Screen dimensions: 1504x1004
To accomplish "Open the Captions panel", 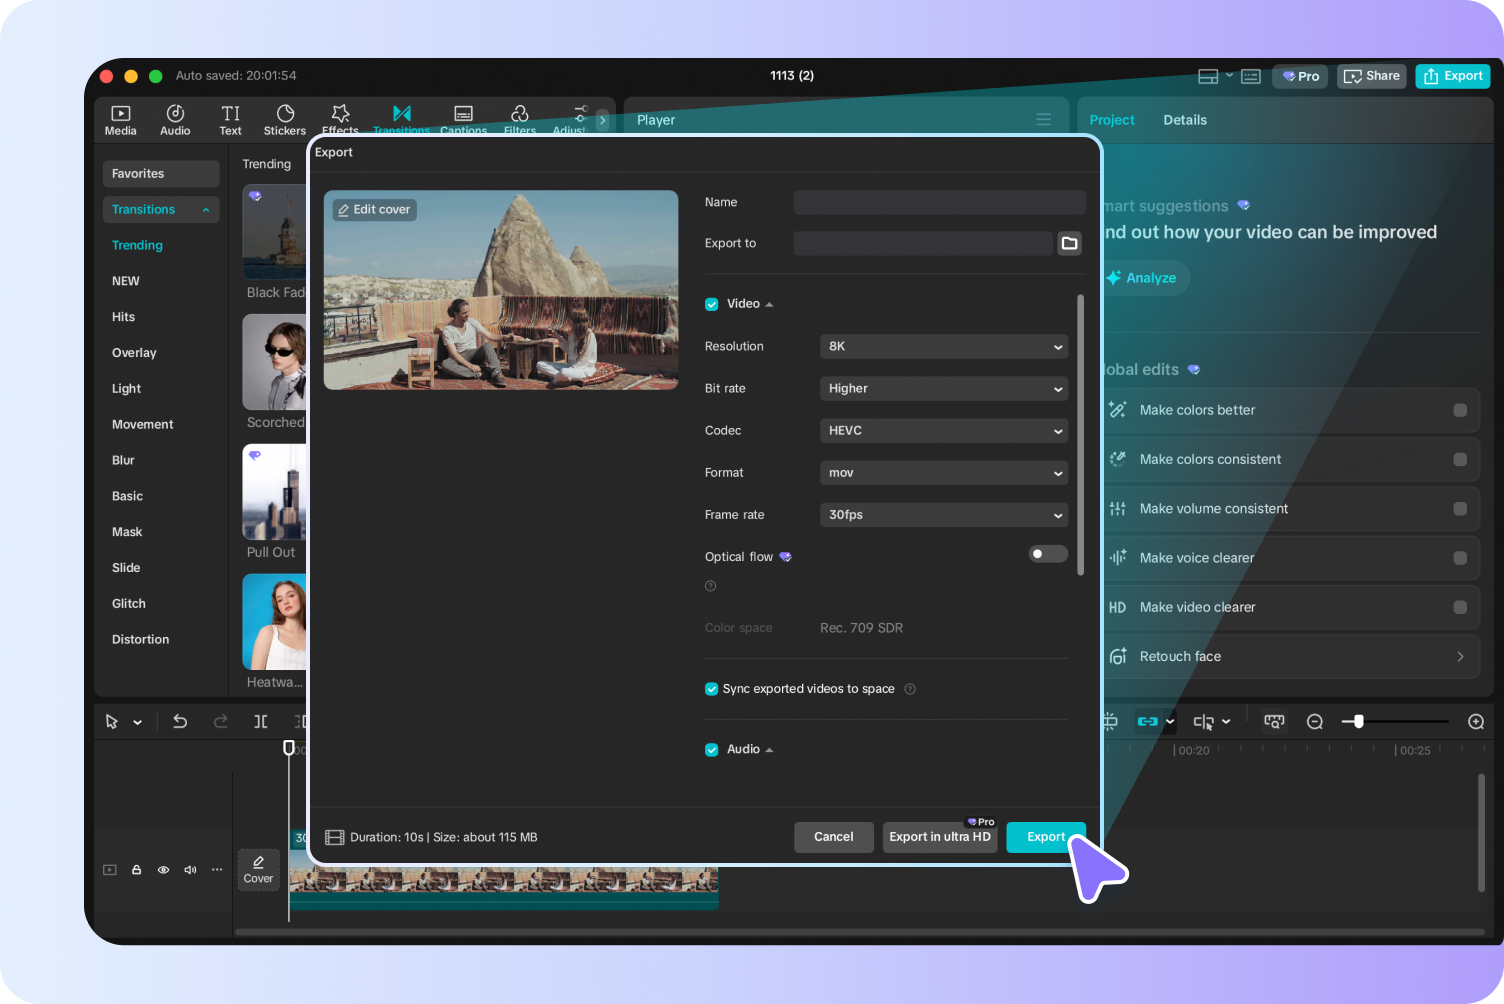I will point(463,119).
